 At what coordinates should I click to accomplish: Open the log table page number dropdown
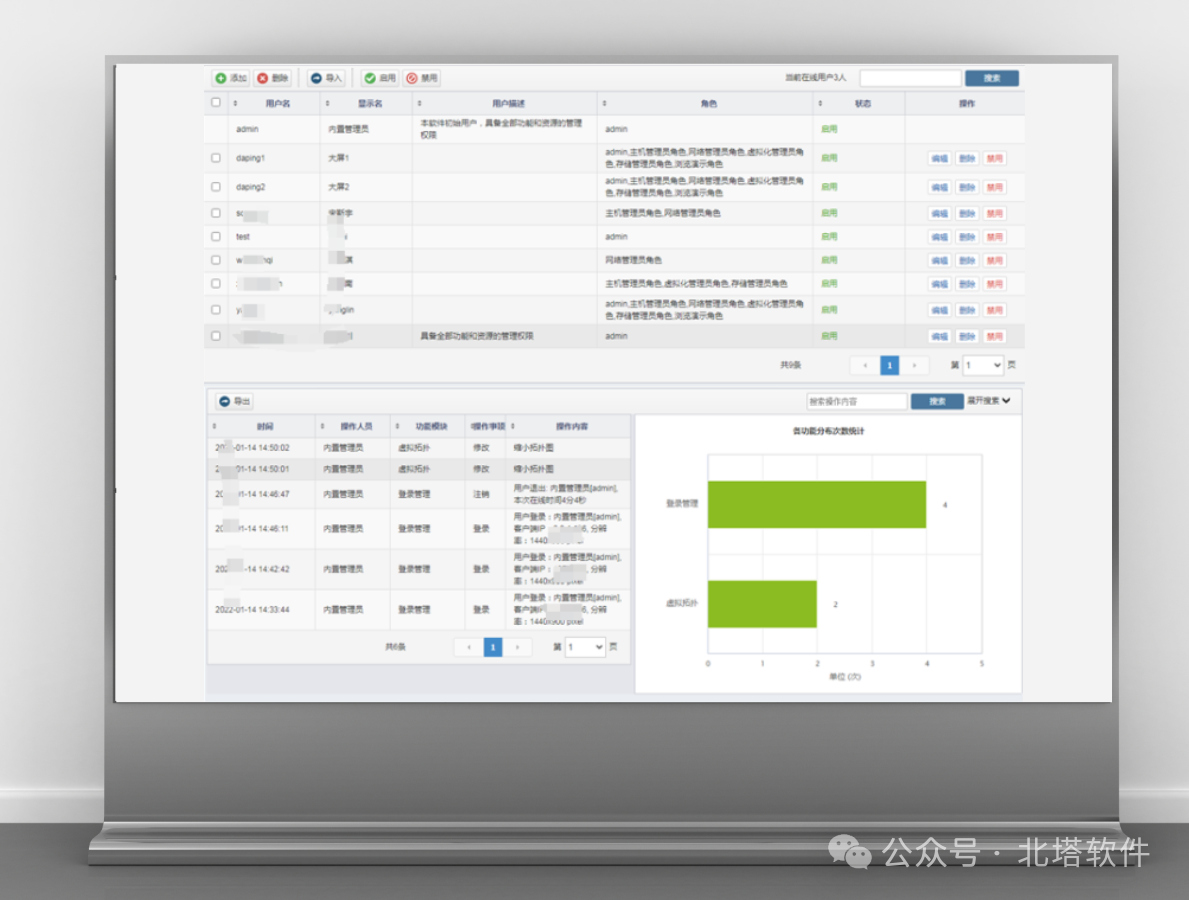pos(585,647)
